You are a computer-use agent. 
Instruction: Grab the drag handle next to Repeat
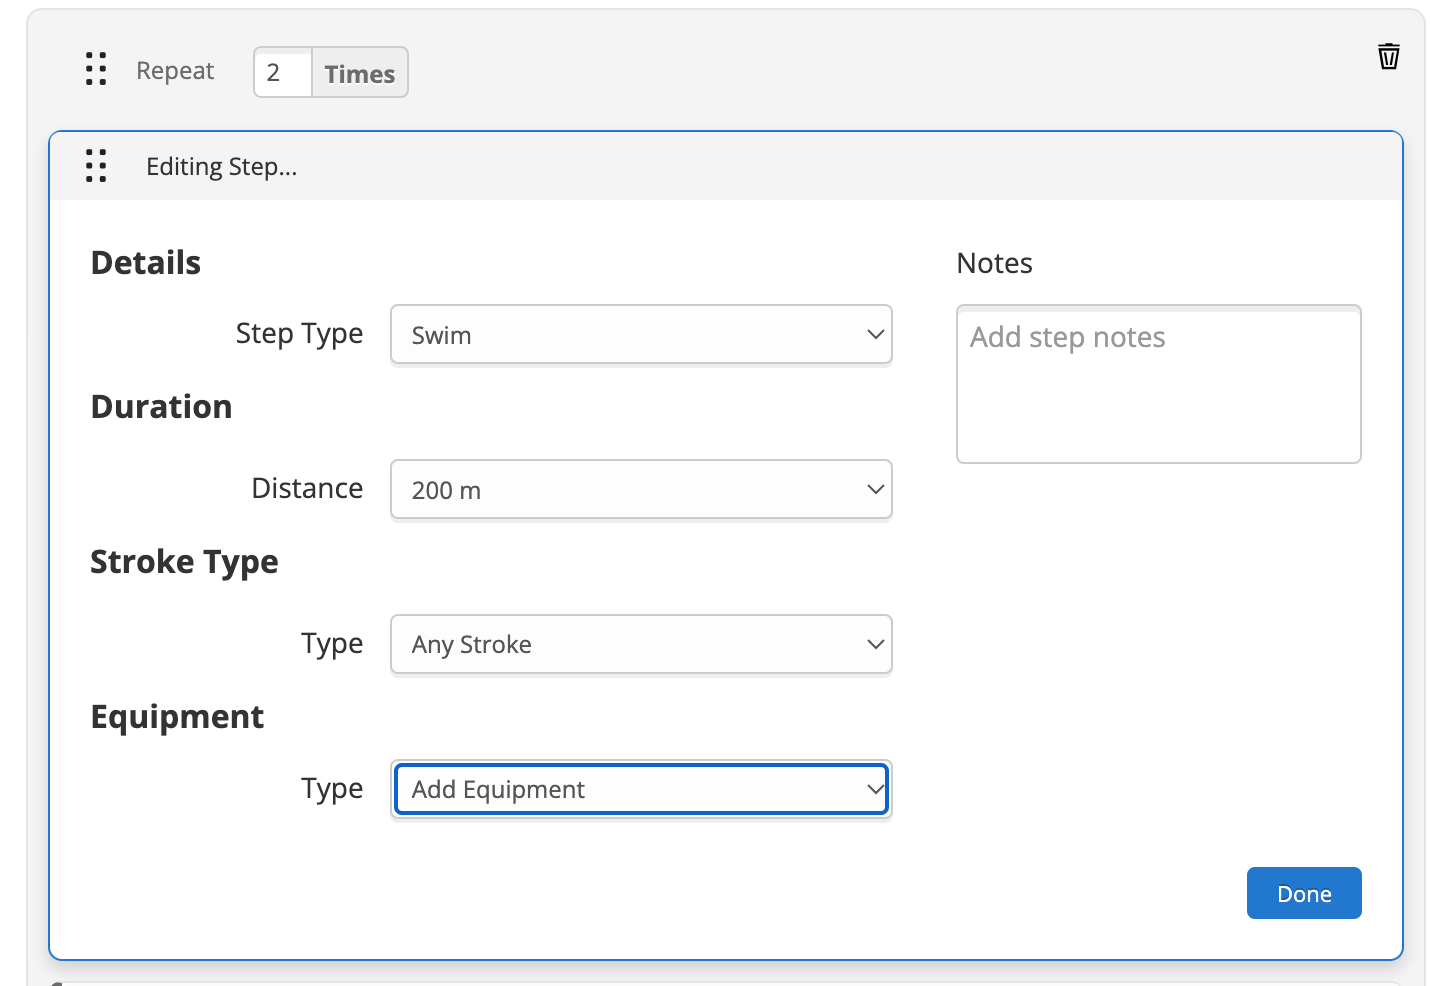(96, 69)
